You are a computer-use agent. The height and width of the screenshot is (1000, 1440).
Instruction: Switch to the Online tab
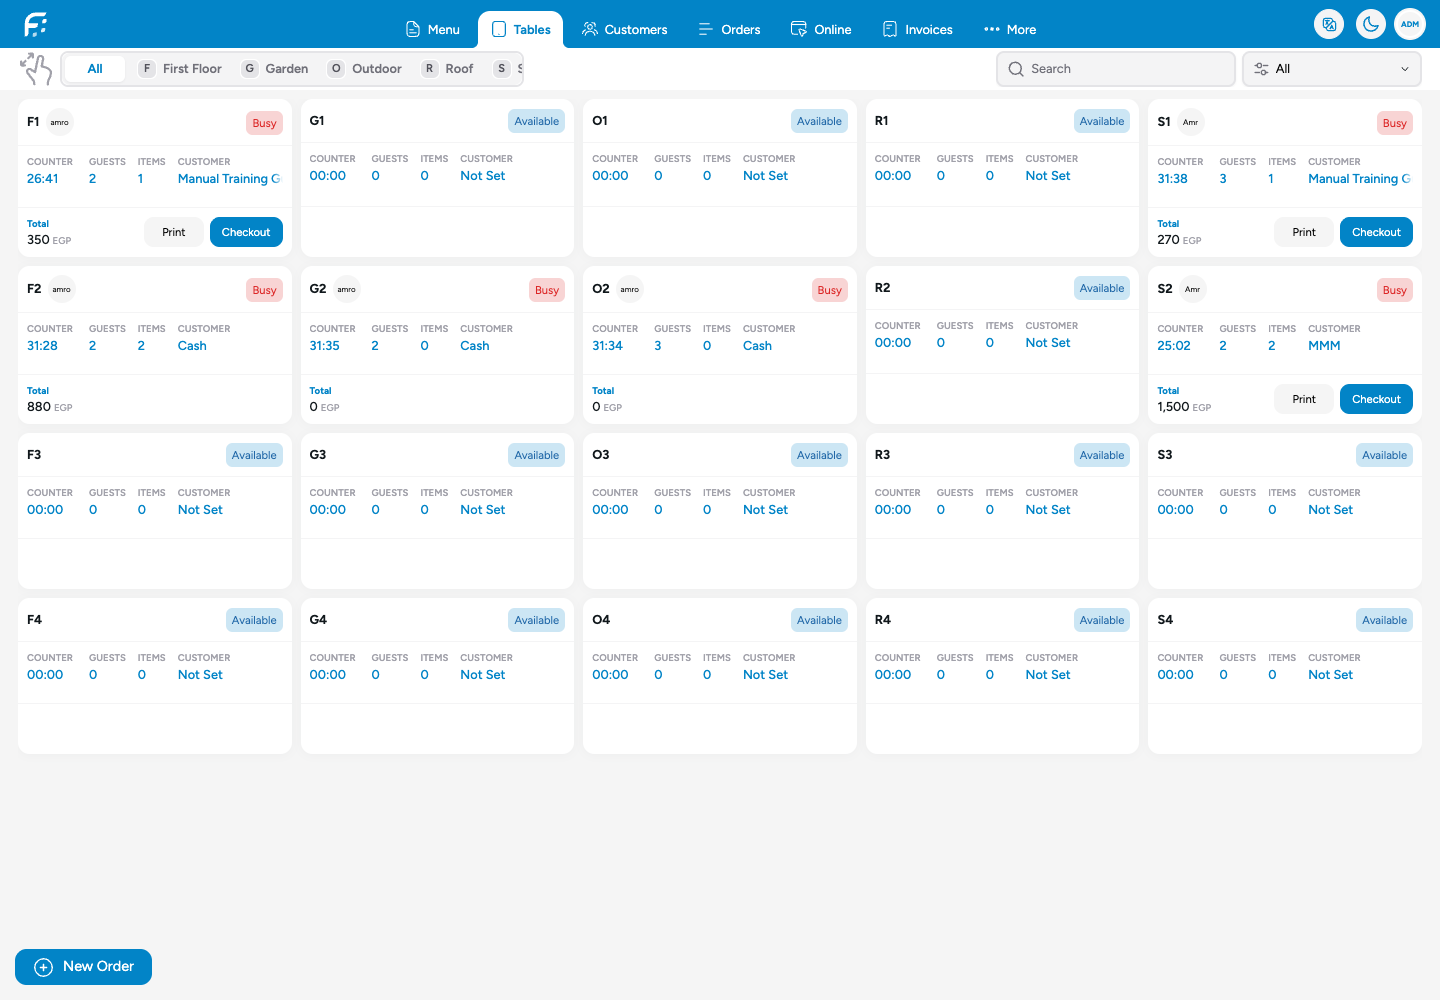[x=821, y=29]
